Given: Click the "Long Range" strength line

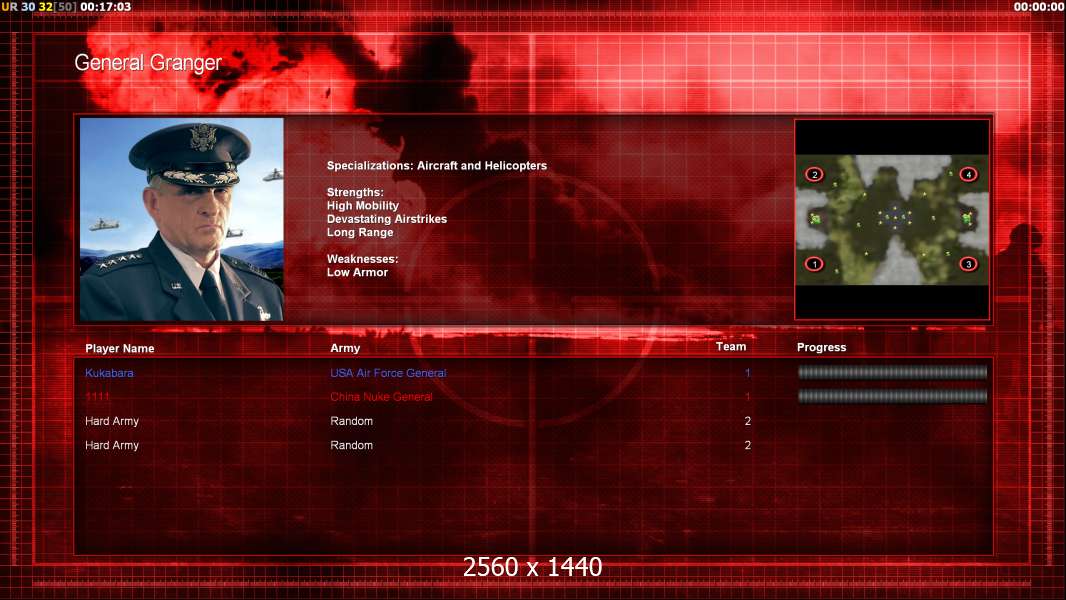Looking at the screenshot, I should point(360,232).
